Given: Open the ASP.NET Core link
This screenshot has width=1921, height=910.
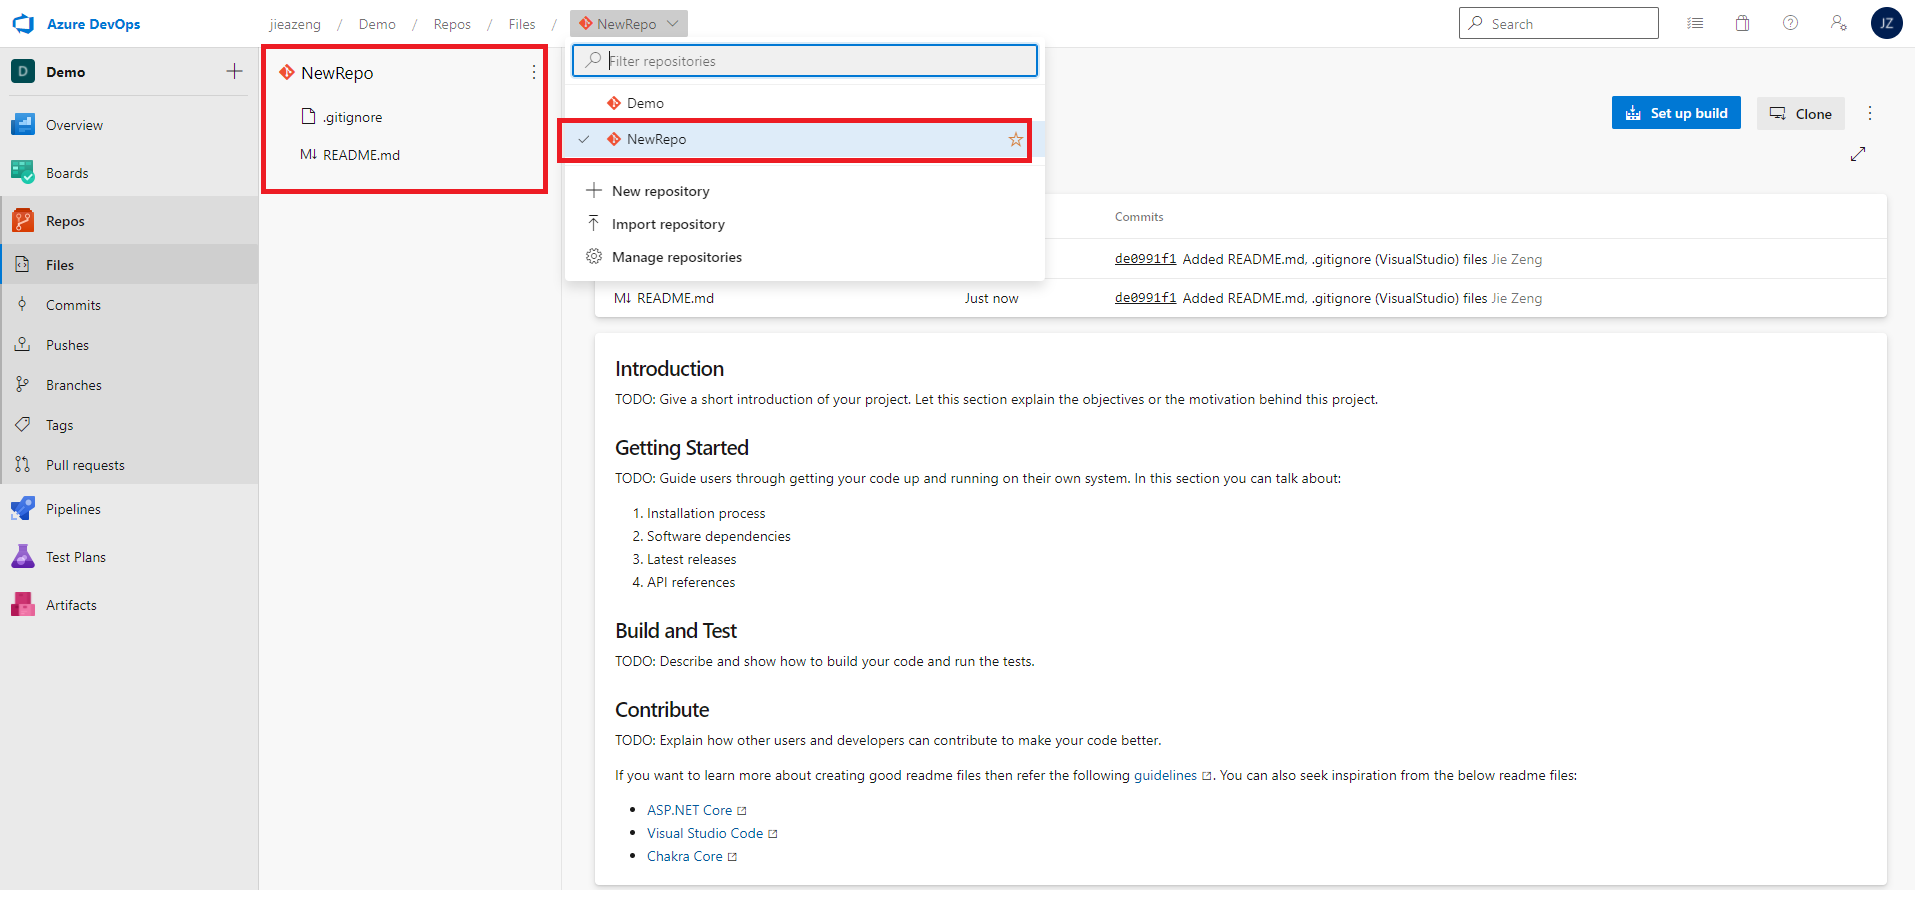Looking at the screenshot, I should click(690, 810).
